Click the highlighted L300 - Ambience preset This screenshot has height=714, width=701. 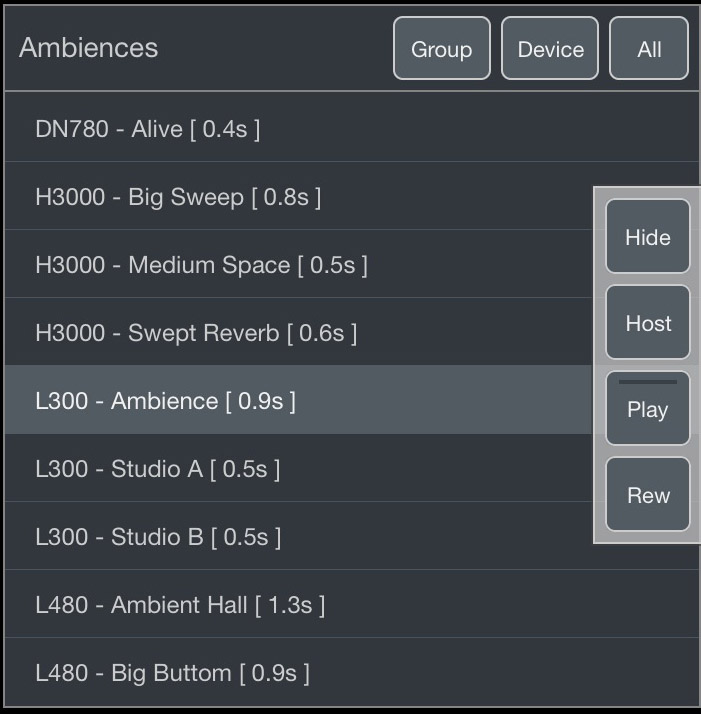coord(165,401)
